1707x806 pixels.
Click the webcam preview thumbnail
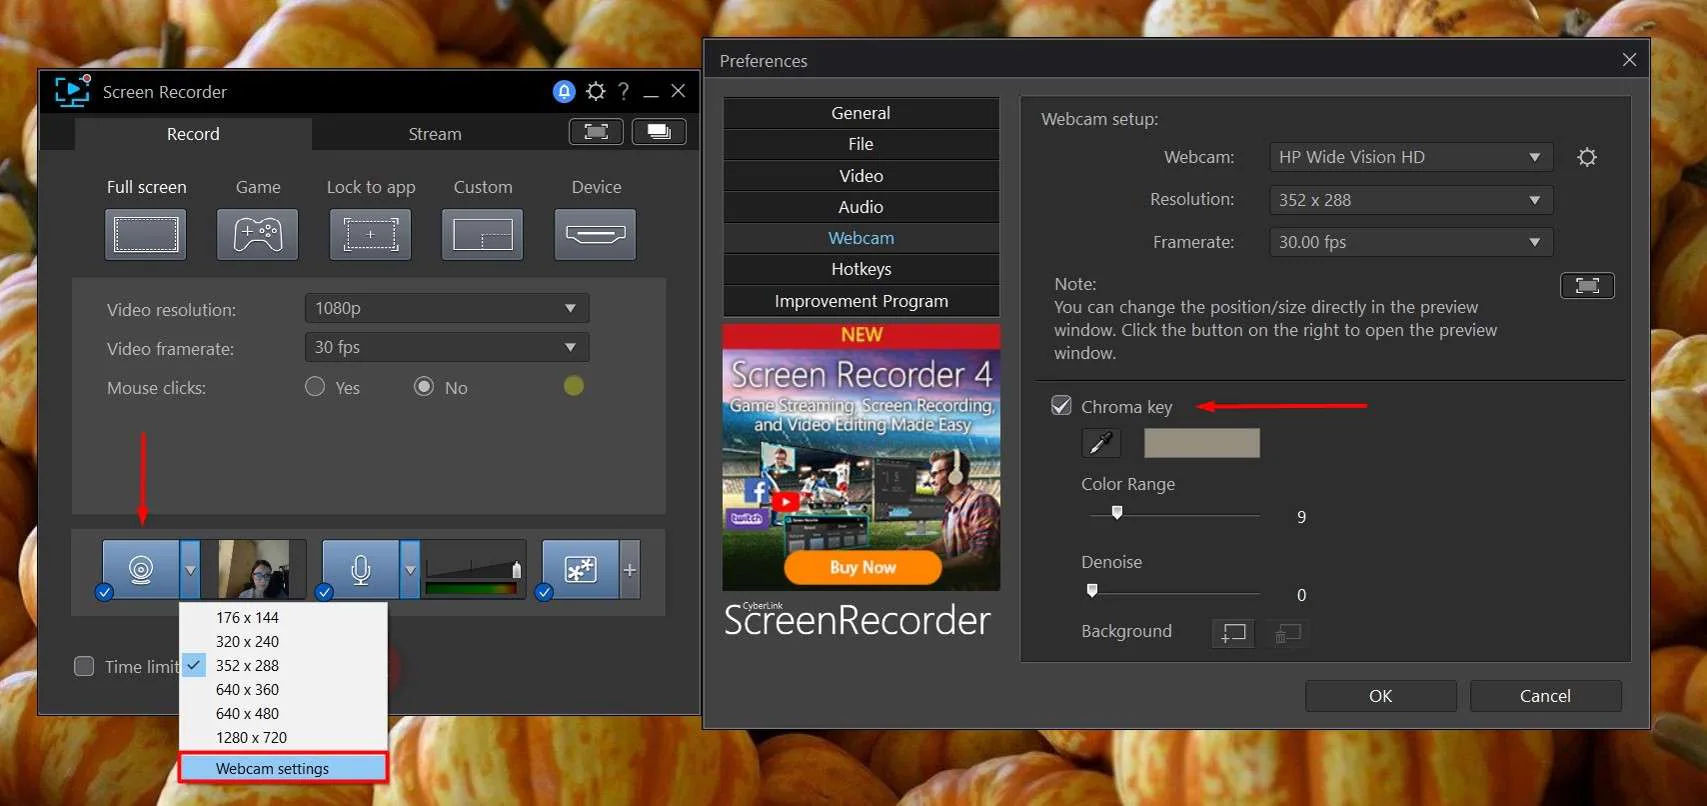(x=254, y=570)
